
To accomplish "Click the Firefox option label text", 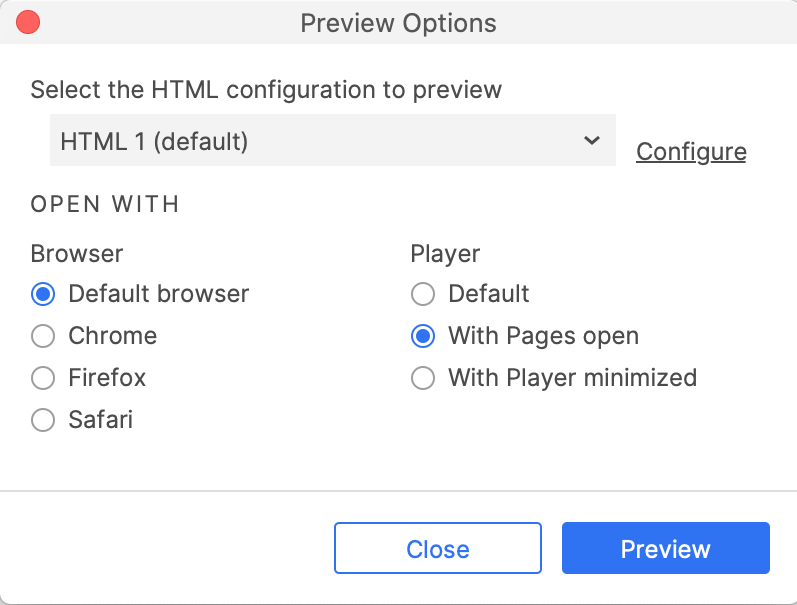I will (107, 378).
